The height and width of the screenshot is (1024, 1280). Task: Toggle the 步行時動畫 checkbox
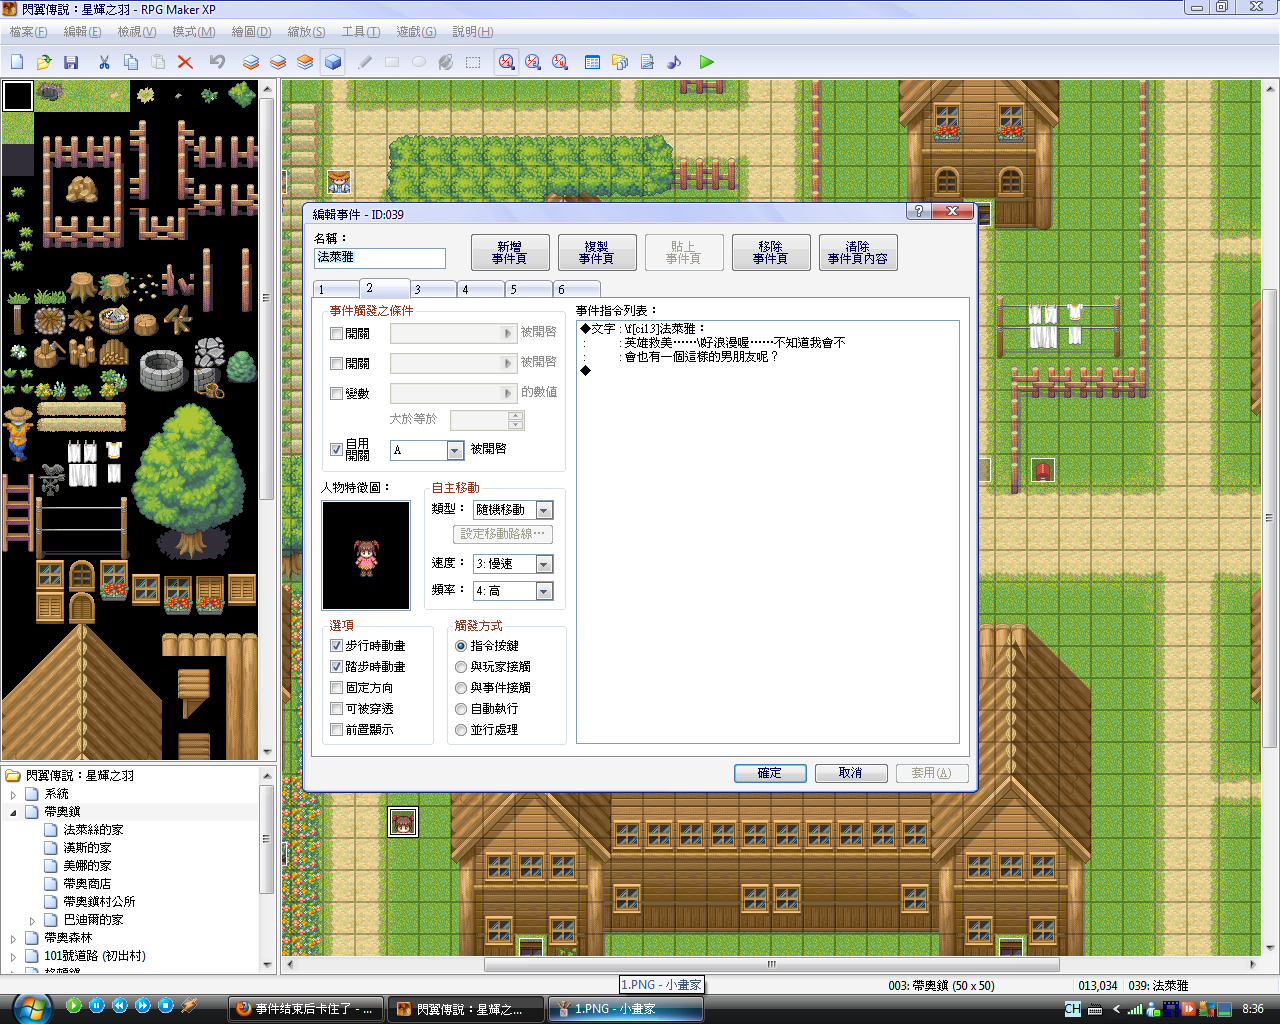pos(337,646)
